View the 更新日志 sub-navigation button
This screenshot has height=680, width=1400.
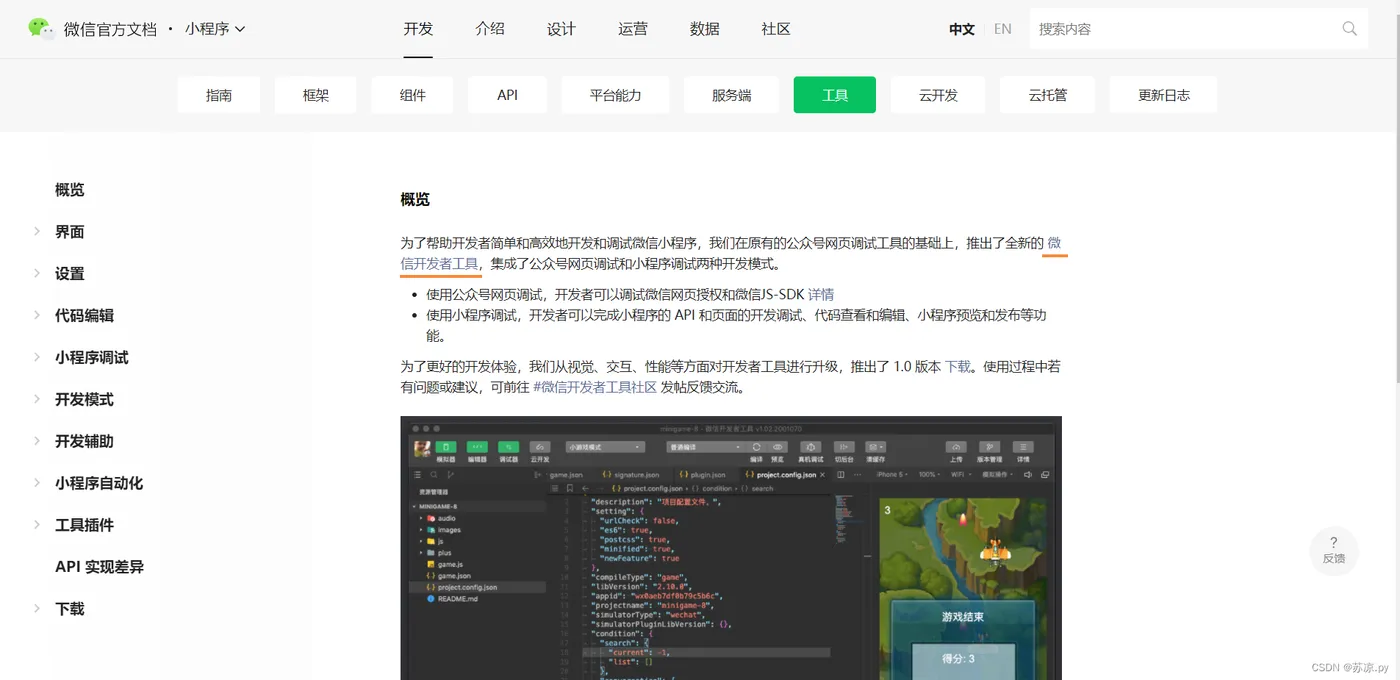point(1164,95)
